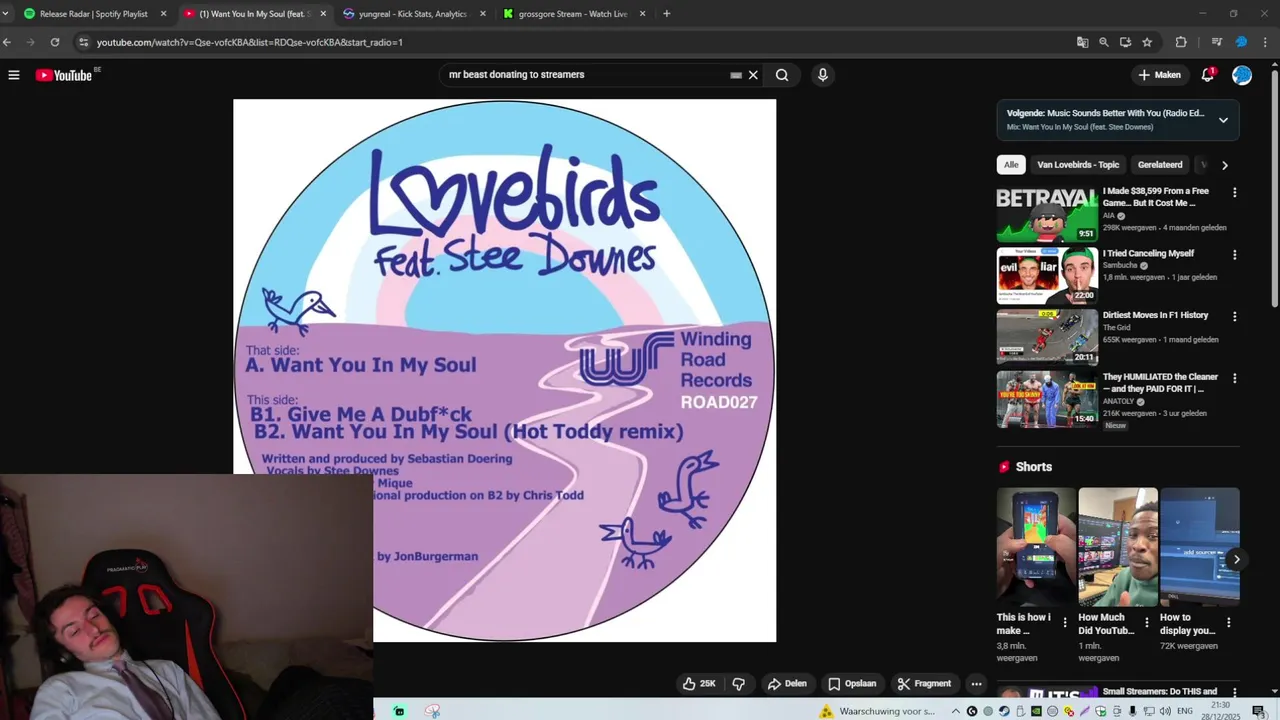Switch to grossgore Stream tab

(572, 14)
